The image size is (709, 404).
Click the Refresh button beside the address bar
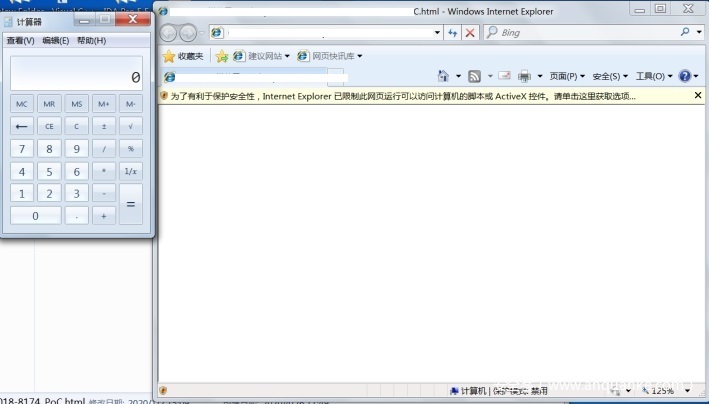point(452,33)
